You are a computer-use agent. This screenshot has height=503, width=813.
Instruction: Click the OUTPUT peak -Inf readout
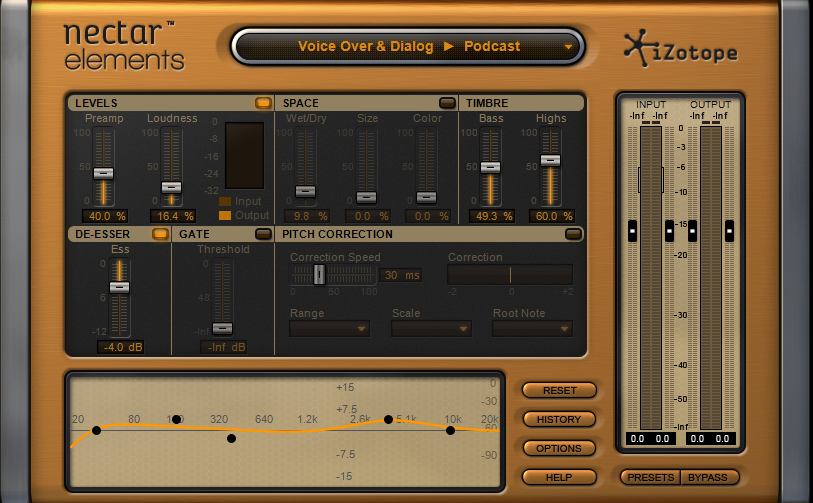(709, 116)
